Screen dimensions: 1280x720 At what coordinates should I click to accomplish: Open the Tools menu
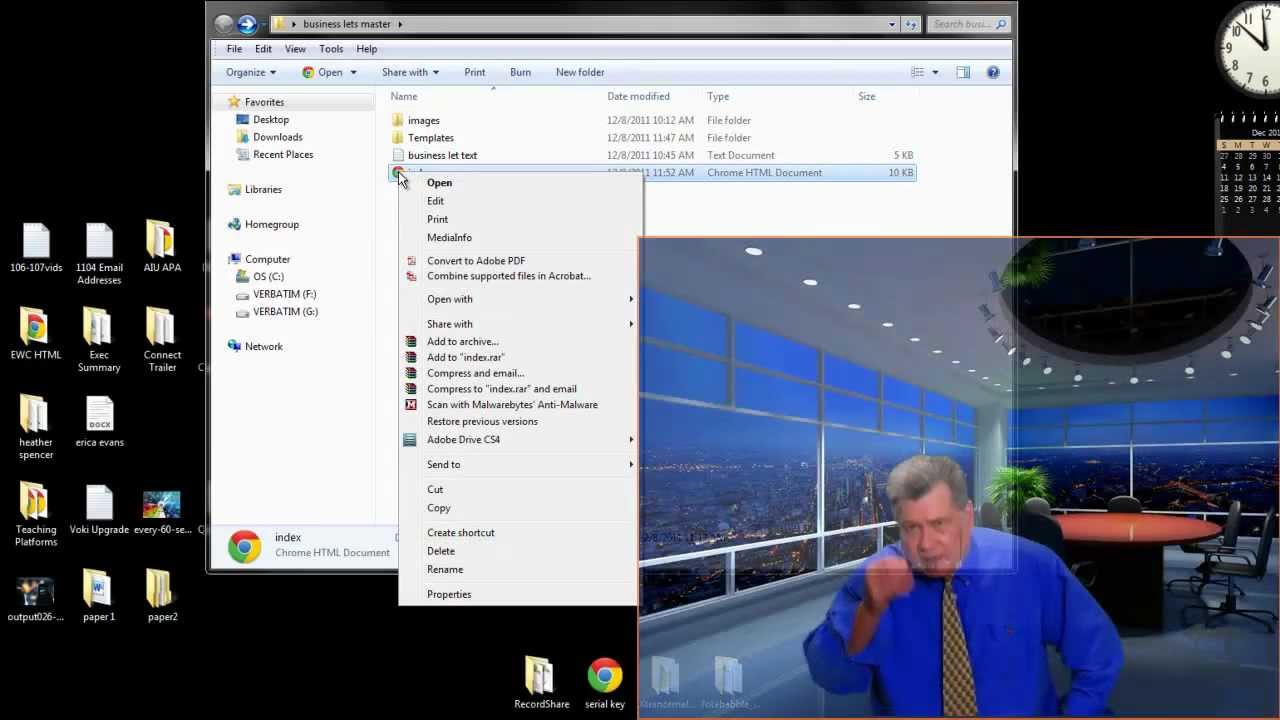click(x=331, y=49)
